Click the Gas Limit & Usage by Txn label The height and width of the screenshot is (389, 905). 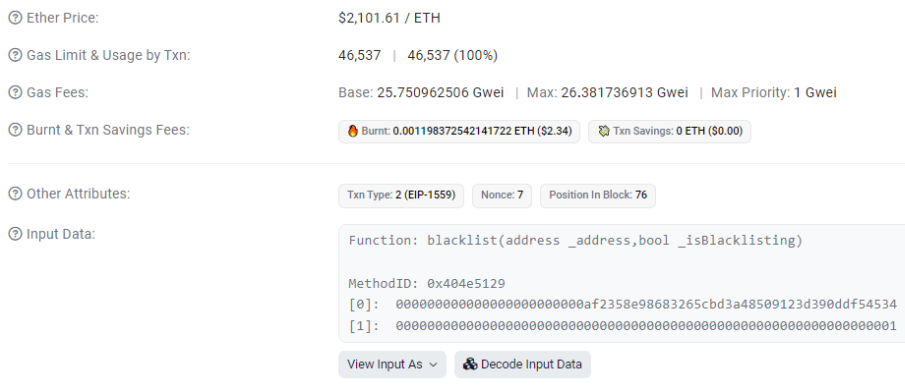pos(109,55)
